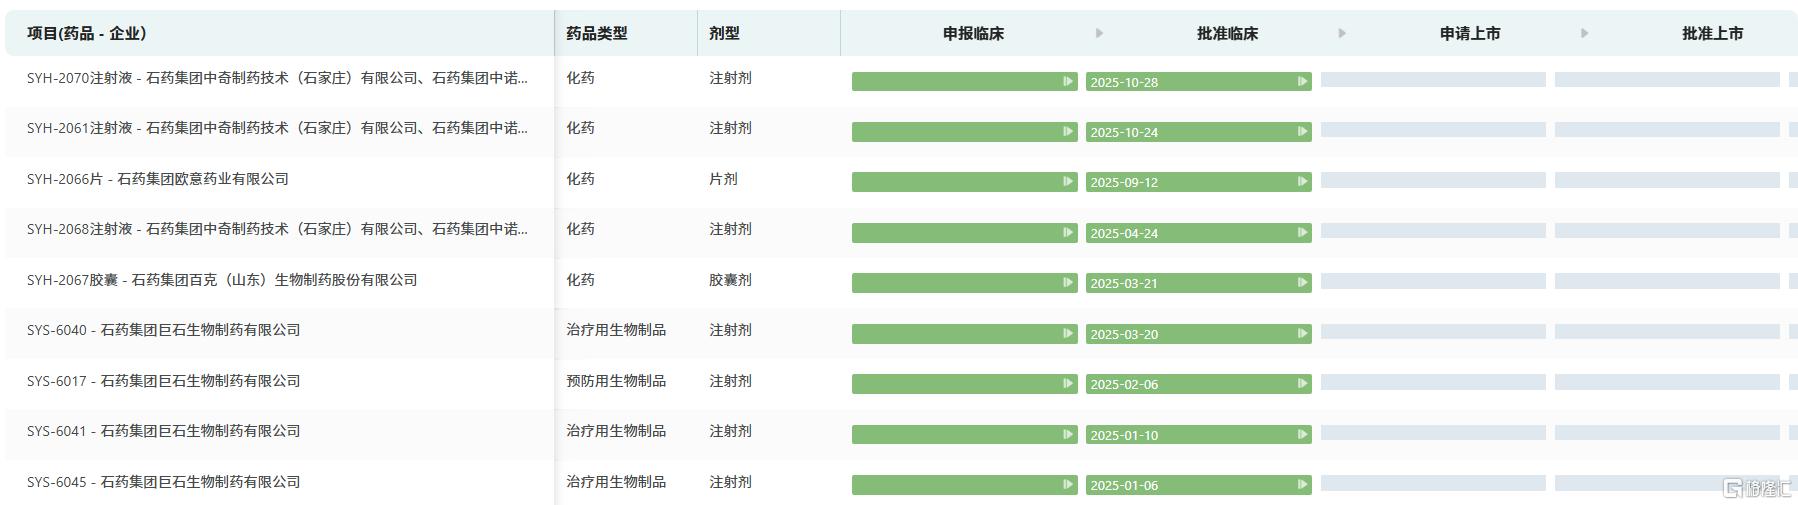Click 申报临床 green bar in SYH-2066片 row
The width and height of the screenshot is (1798, 505).
964,182
